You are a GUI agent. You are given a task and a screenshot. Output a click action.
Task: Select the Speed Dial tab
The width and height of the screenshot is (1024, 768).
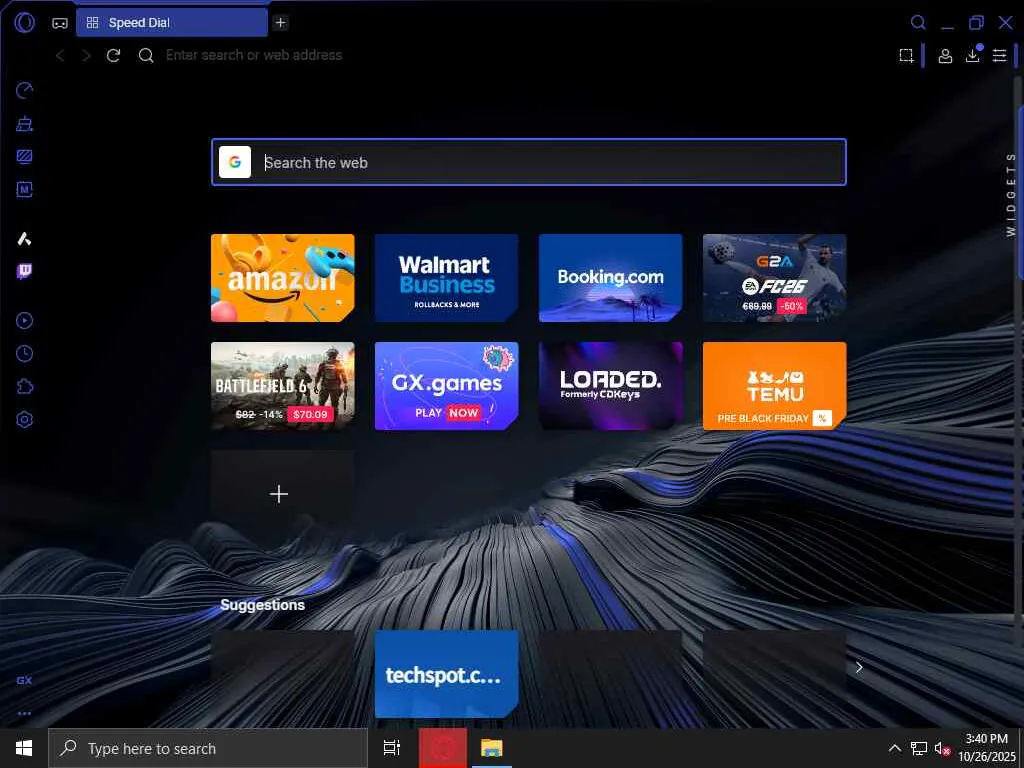172,23
